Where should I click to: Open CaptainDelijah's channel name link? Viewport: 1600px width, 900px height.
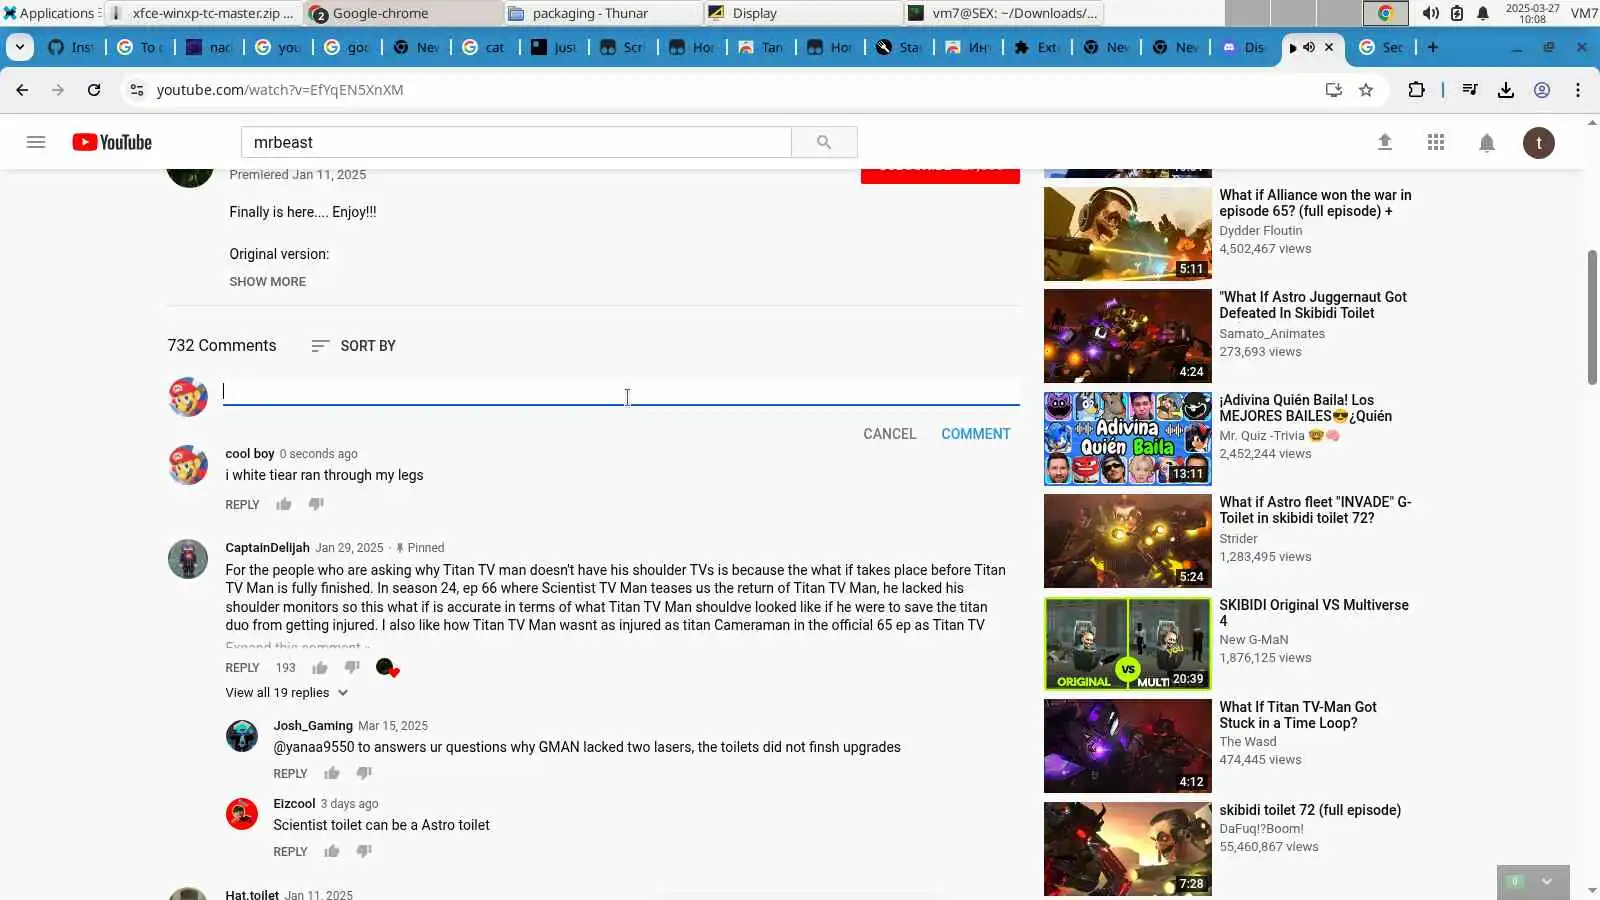click(267, 548)
